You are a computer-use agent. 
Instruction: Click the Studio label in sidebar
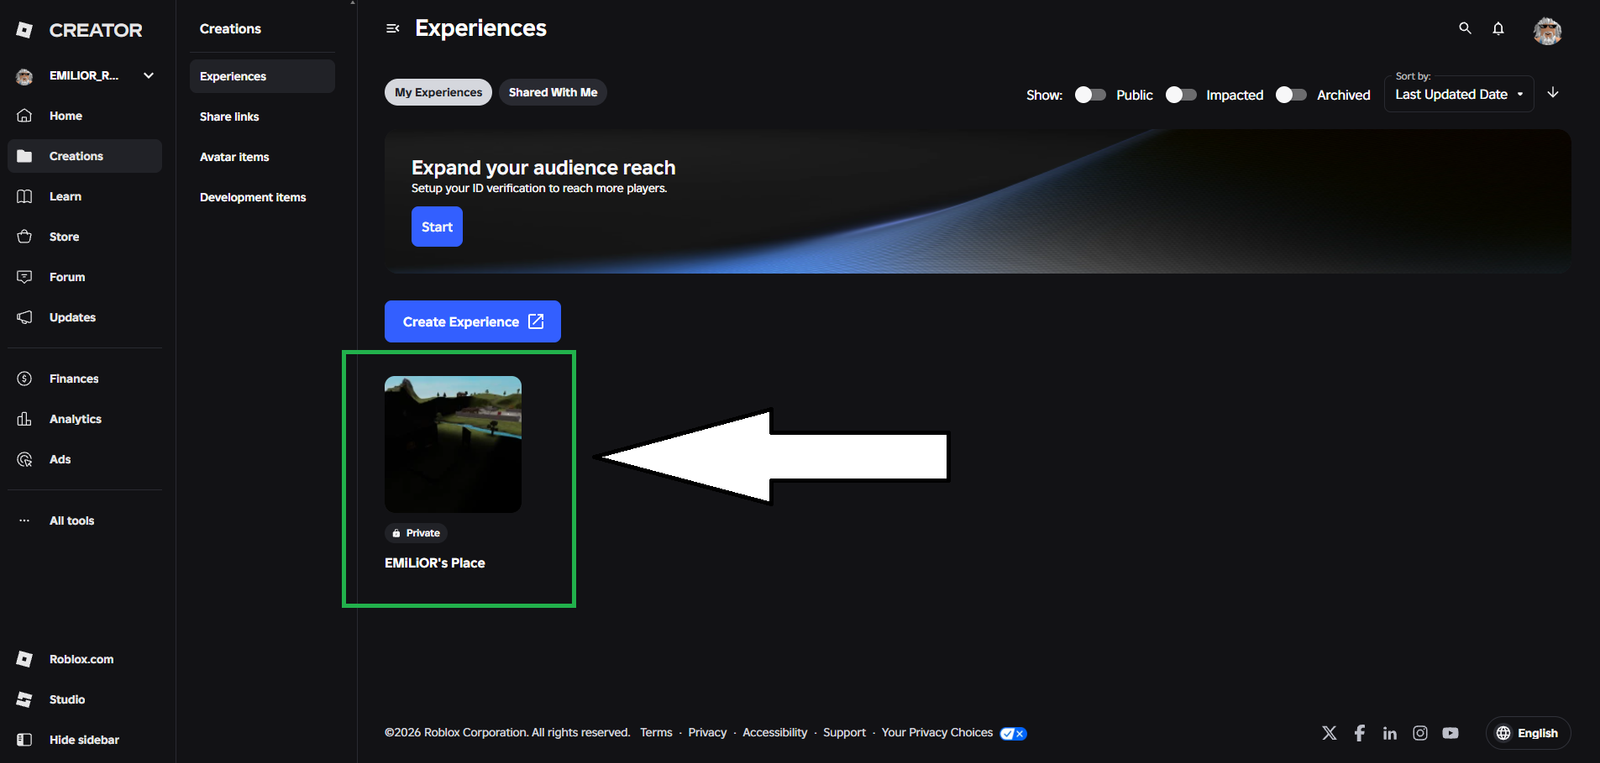point(67,700)
